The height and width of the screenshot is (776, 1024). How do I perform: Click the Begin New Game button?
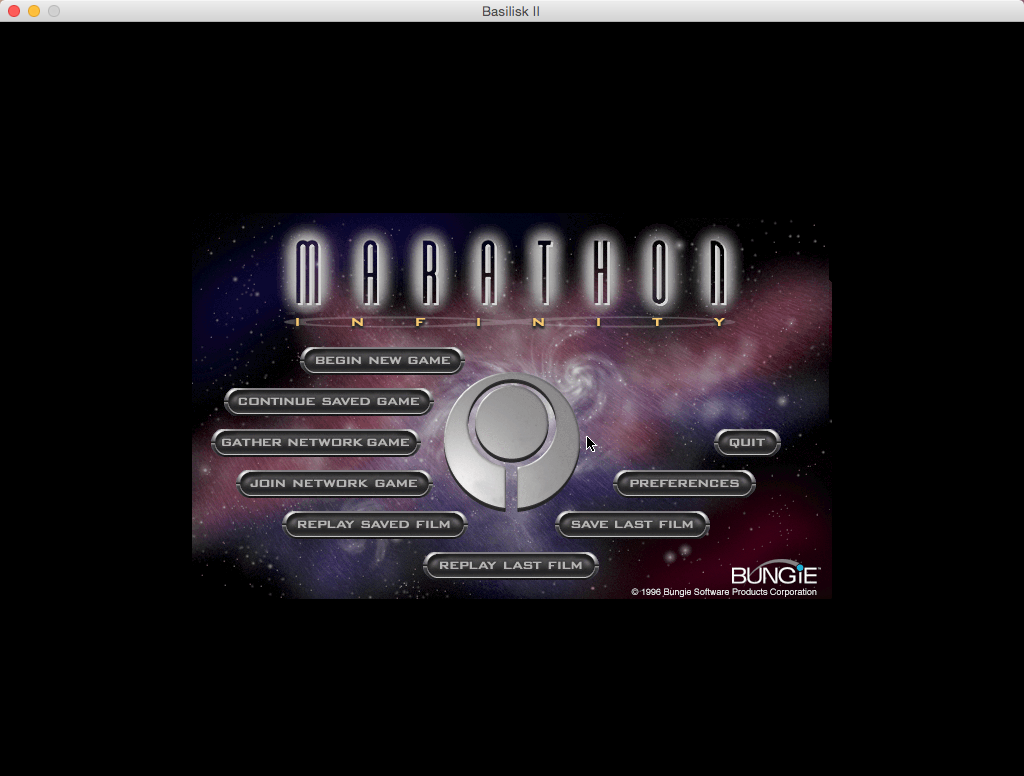point(382,360)
